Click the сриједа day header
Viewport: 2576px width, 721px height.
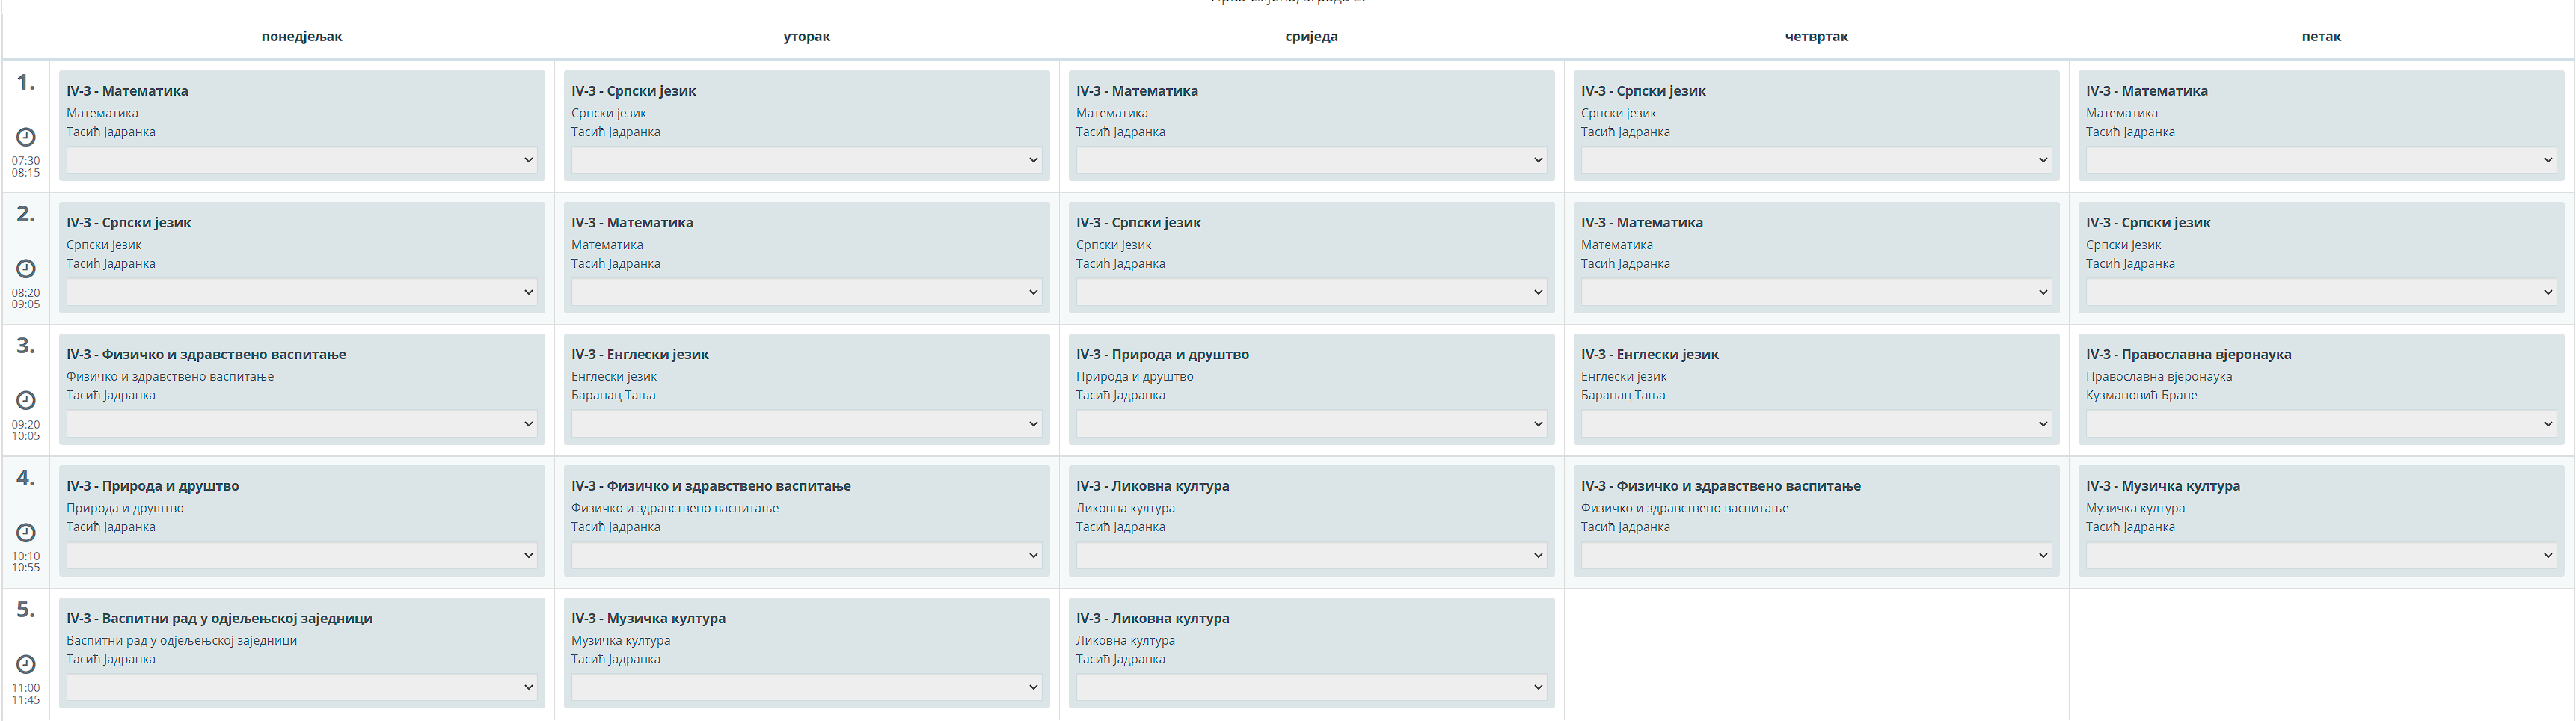coord(1311,37)
